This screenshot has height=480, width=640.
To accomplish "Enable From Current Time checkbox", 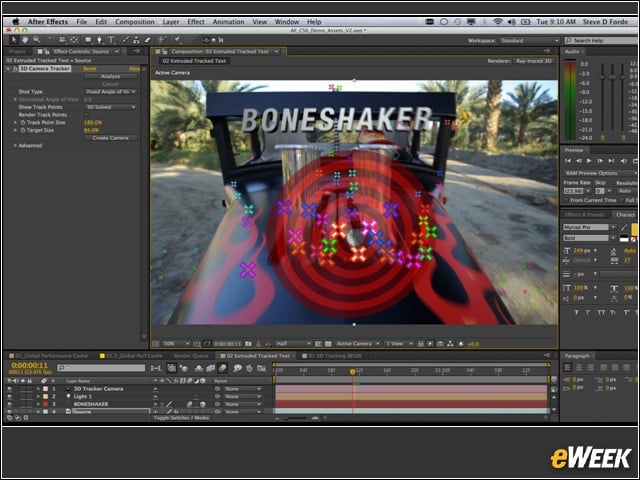I will tap(566, 200).
